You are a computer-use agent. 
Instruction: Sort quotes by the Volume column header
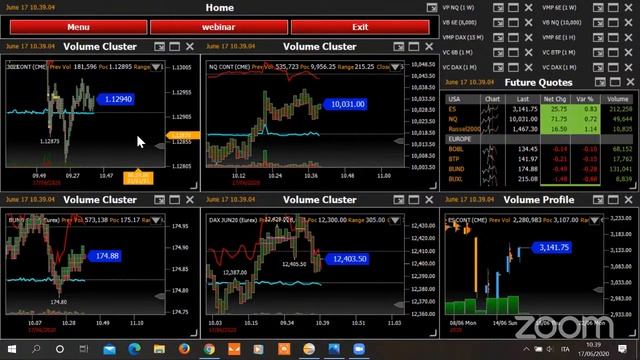click(617, 99)
